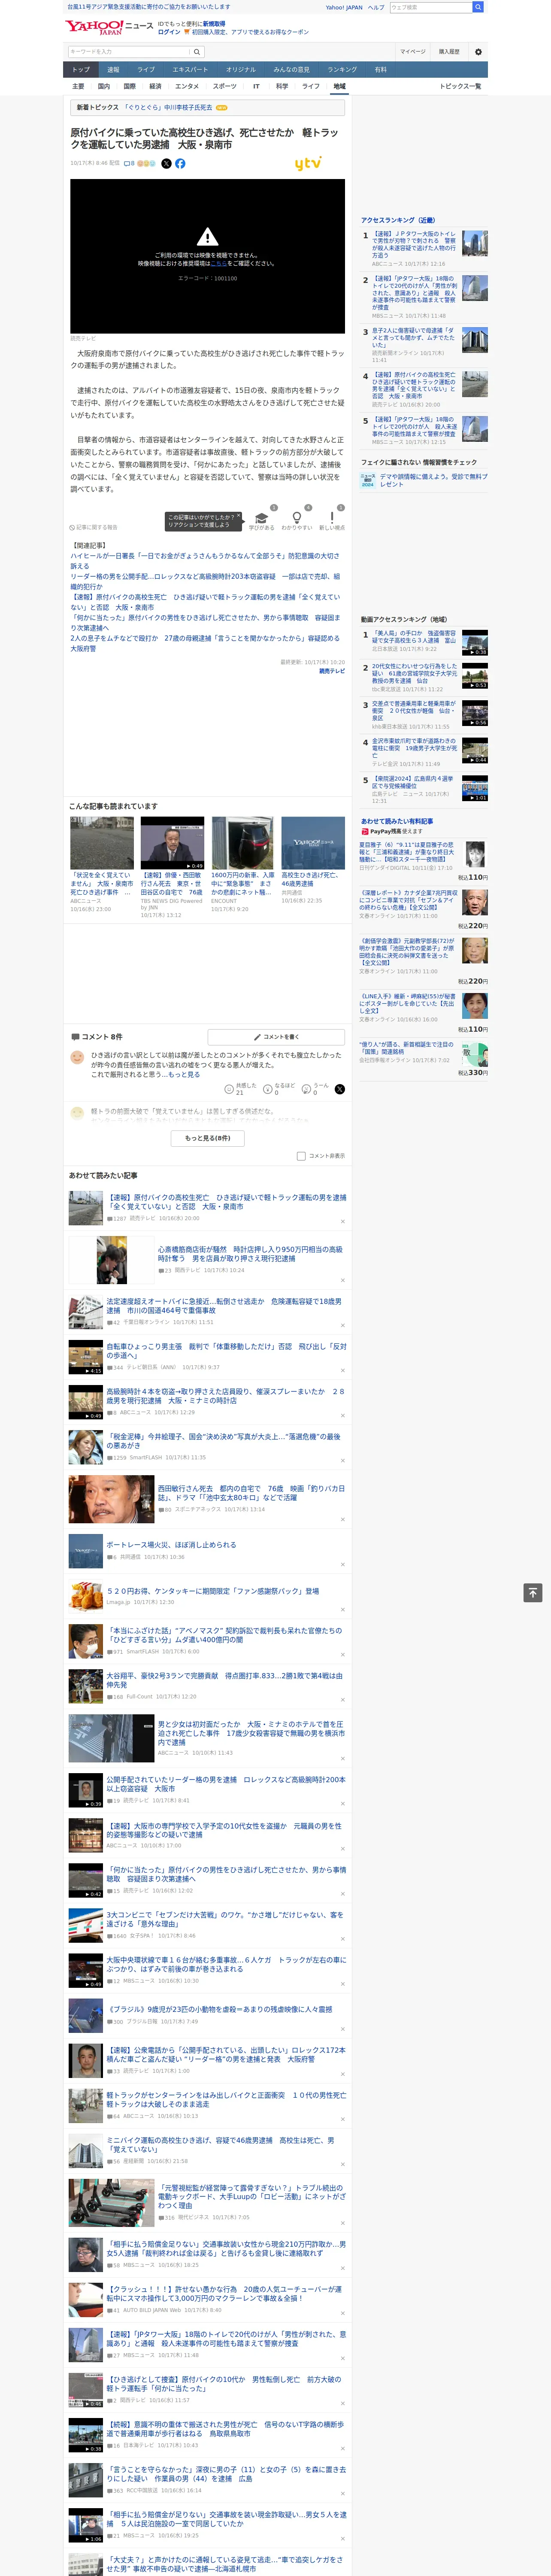Open the みんなの意見 navigation tab
Image resolution: width=551 pixels, height=2576 pixels.
click(x=291, y=70)
